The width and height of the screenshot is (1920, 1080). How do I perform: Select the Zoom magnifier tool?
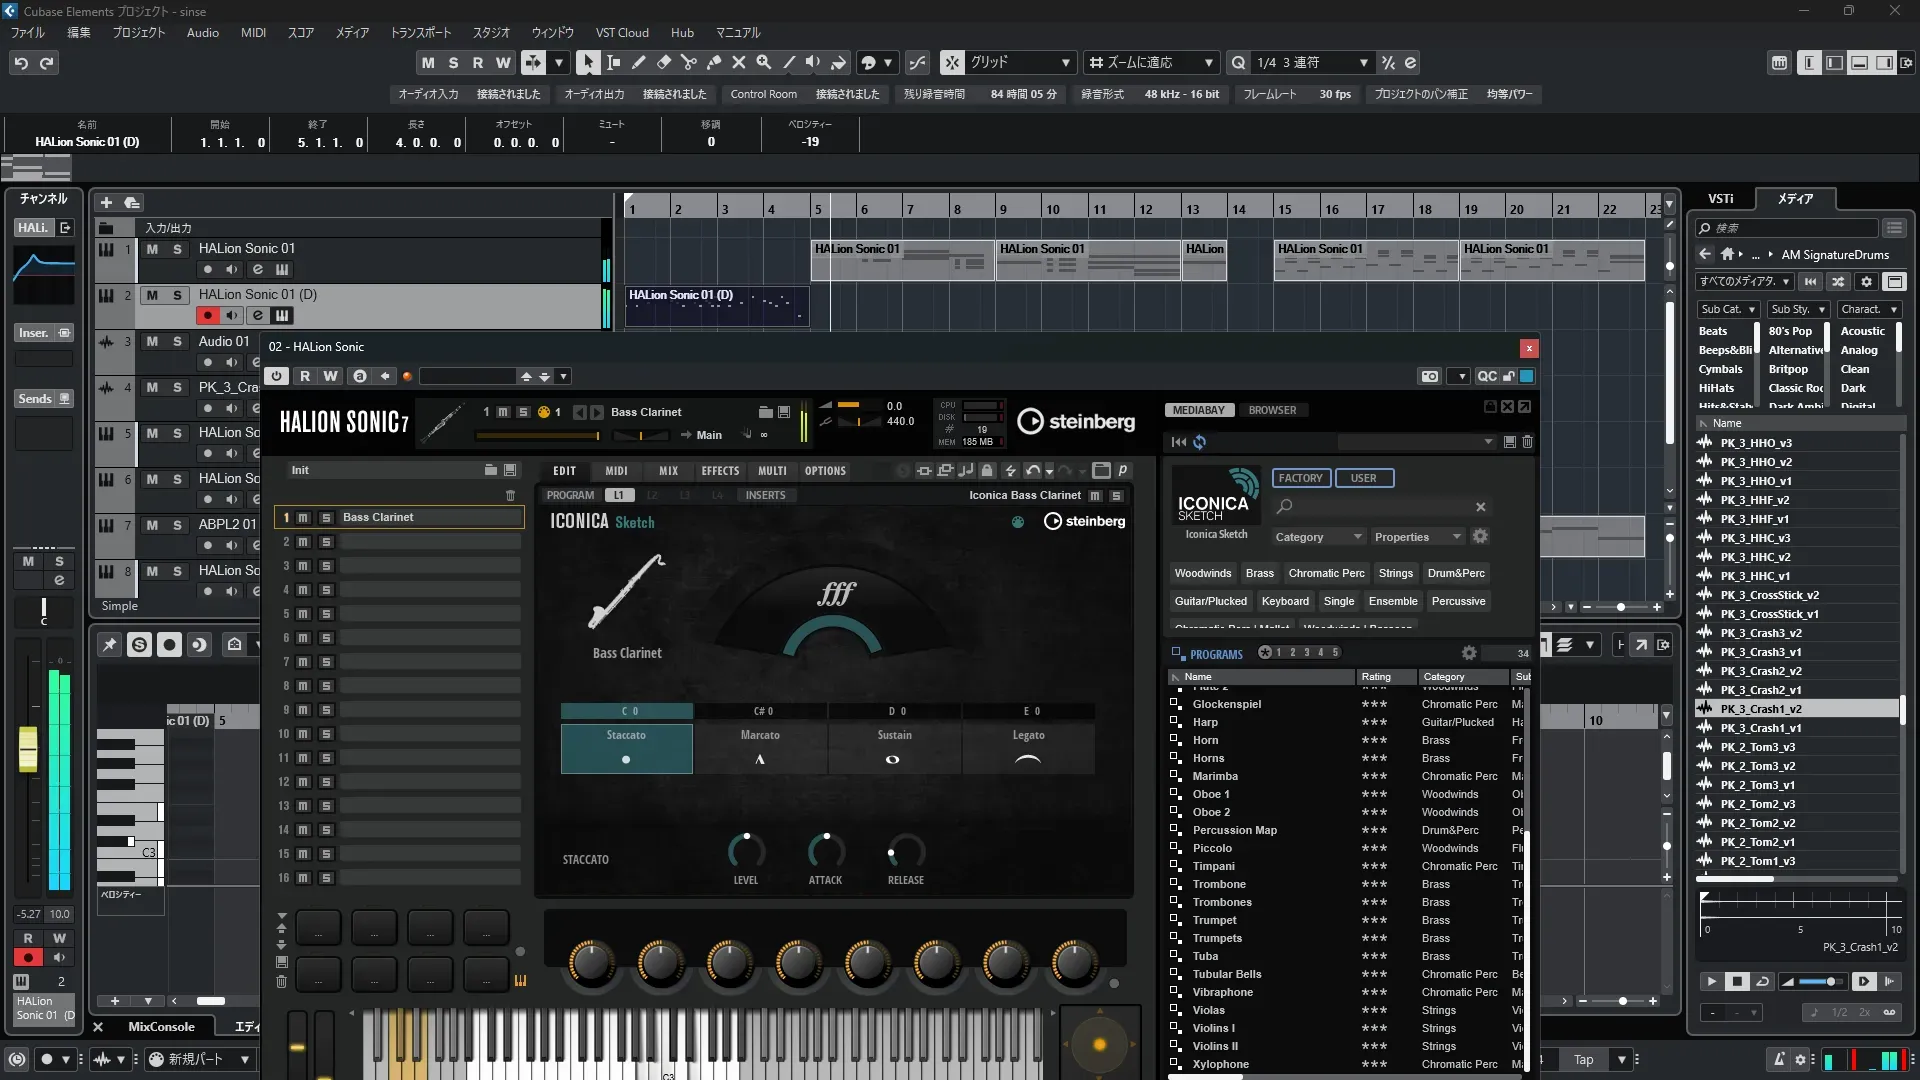(763, 63)
